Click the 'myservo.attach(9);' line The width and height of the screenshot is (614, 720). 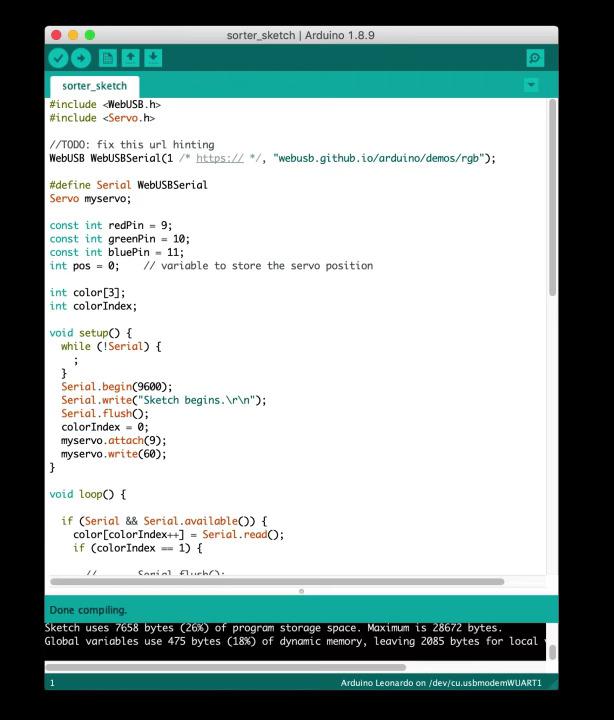coord(114,441)
